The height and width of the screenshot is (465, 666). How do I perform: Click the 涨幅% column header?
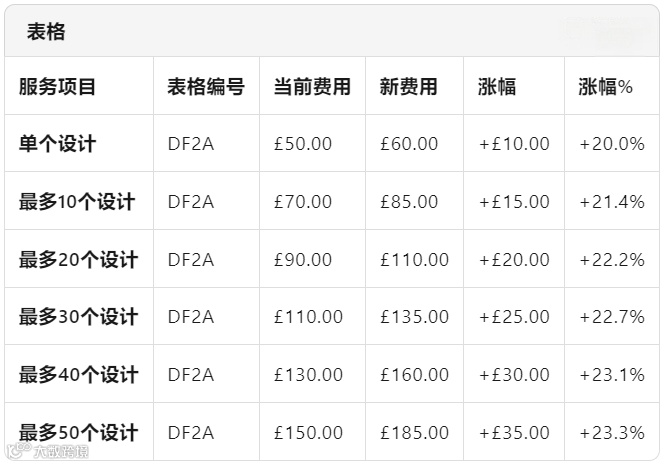tap(605, 87)
